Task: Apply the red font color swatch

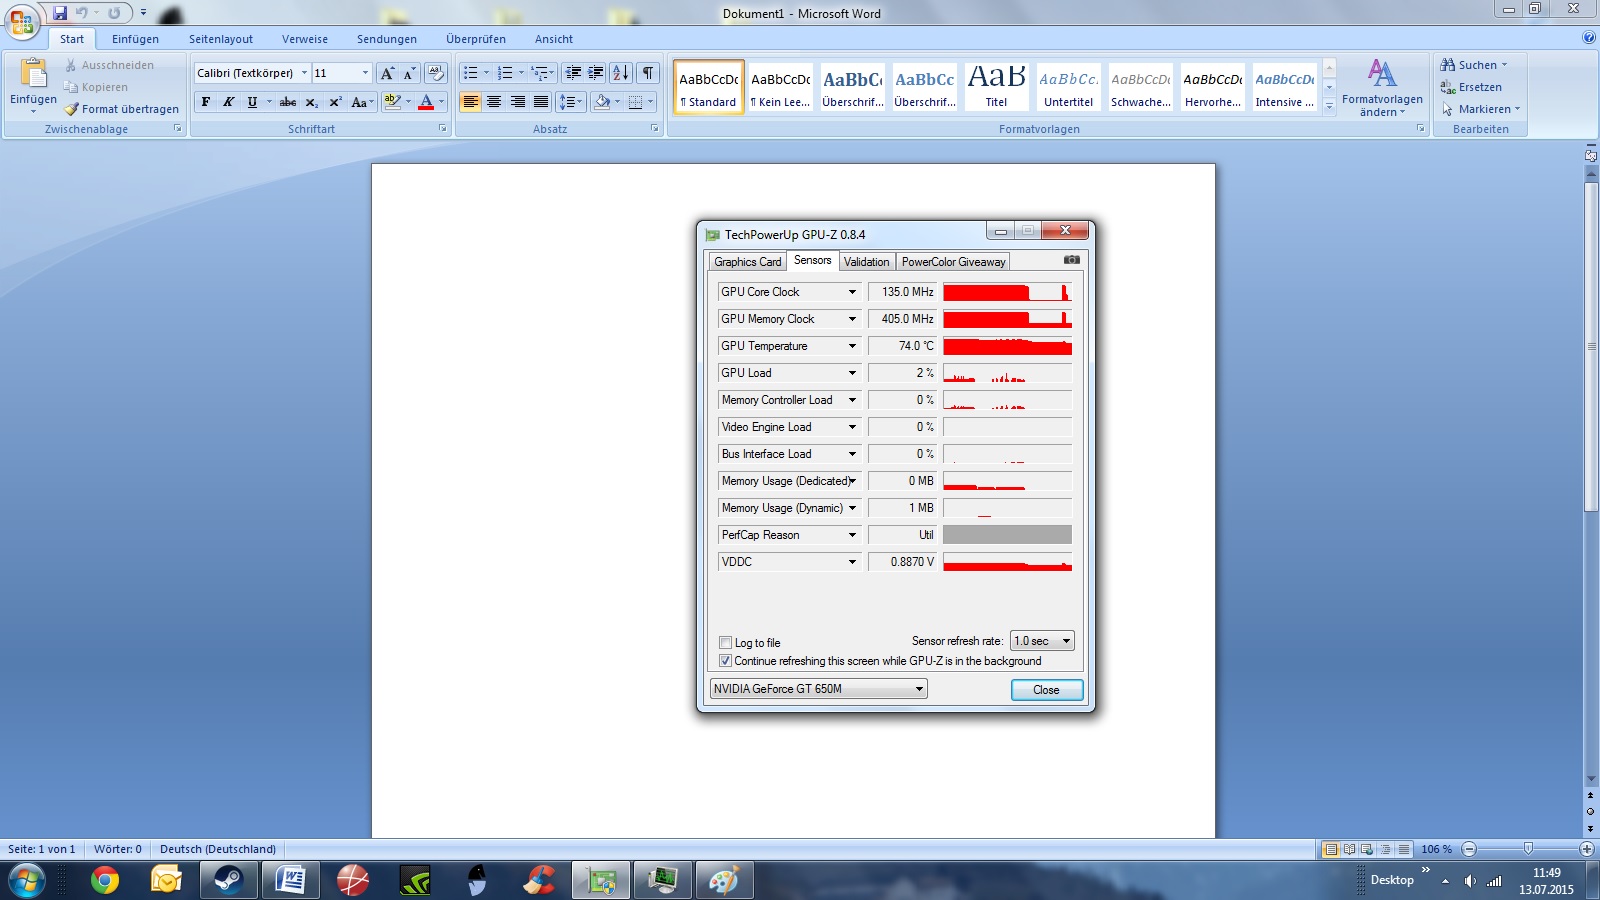Action: [426, 102]
